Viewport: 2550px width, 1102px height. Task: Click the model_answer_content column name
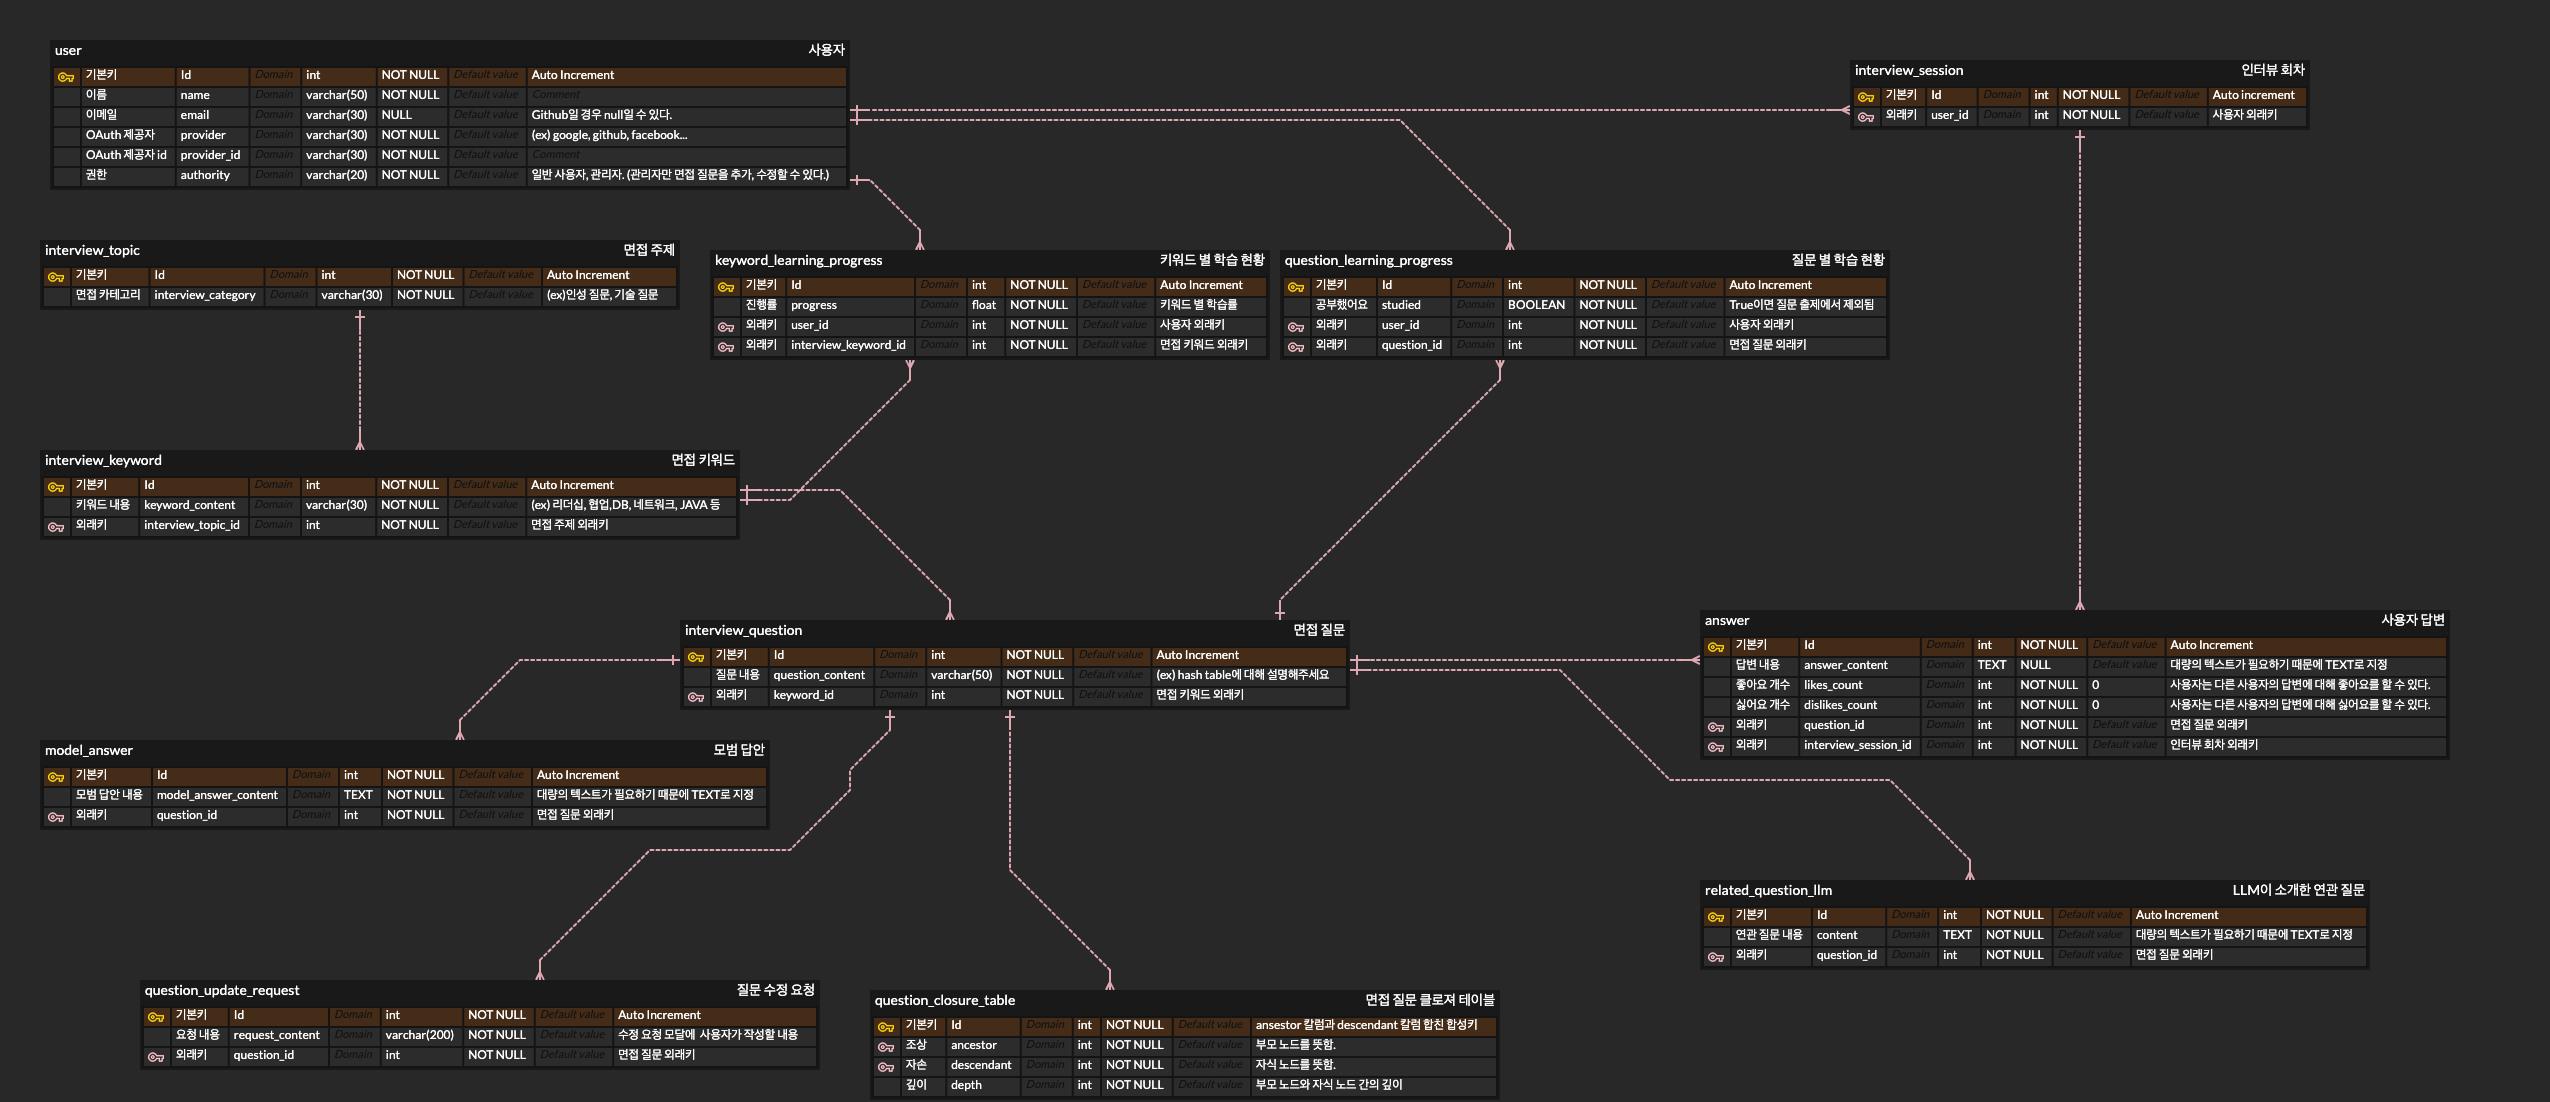(x=216, y=795)
